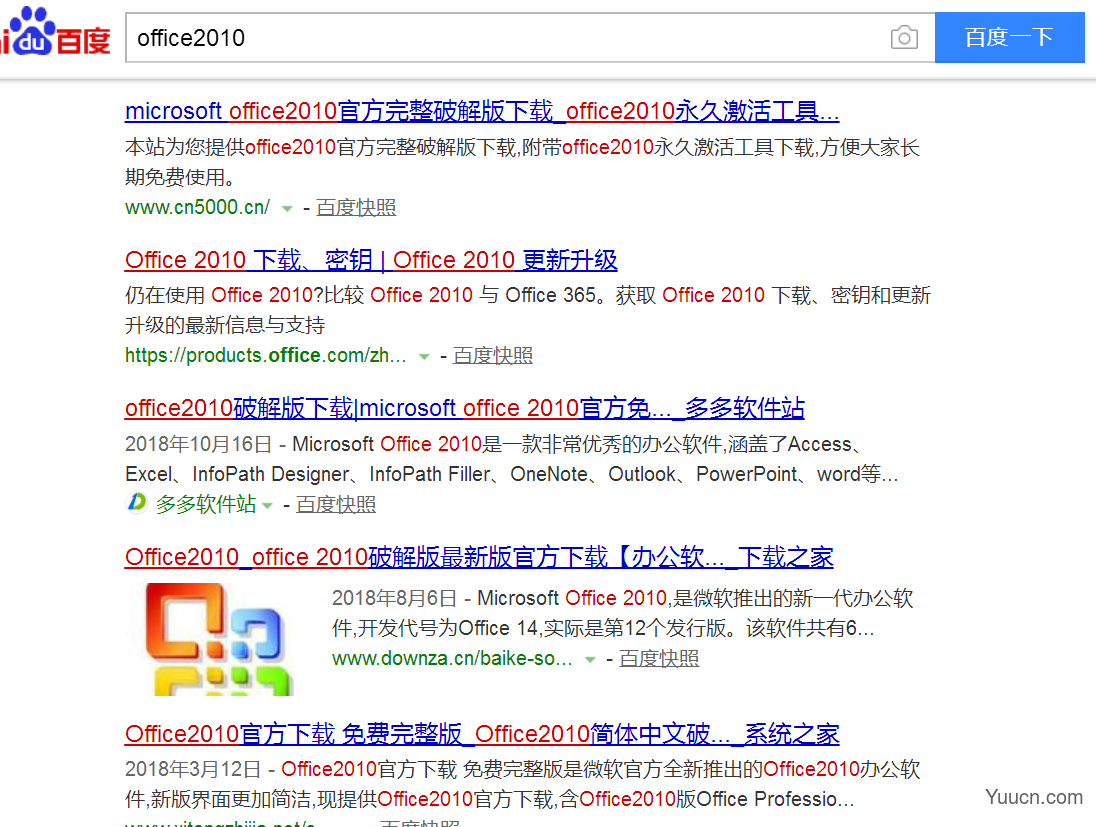This screenshot has width=1096, height=827.
Task: Click the 多多软件站 site favicon
Action: pyautogui.click(x=137, y=503)
